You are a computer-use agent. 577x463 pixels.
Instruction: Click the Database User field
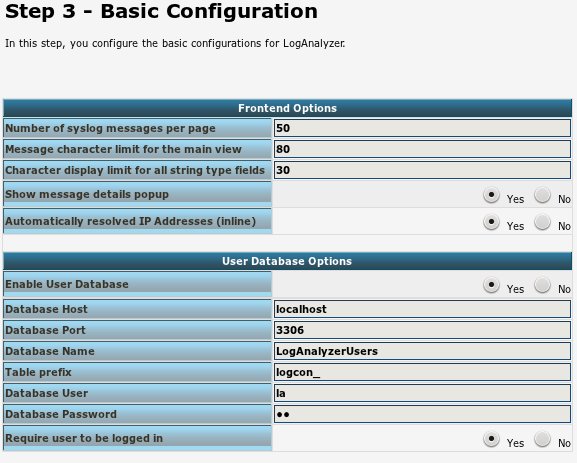click(x=422, y=393)
